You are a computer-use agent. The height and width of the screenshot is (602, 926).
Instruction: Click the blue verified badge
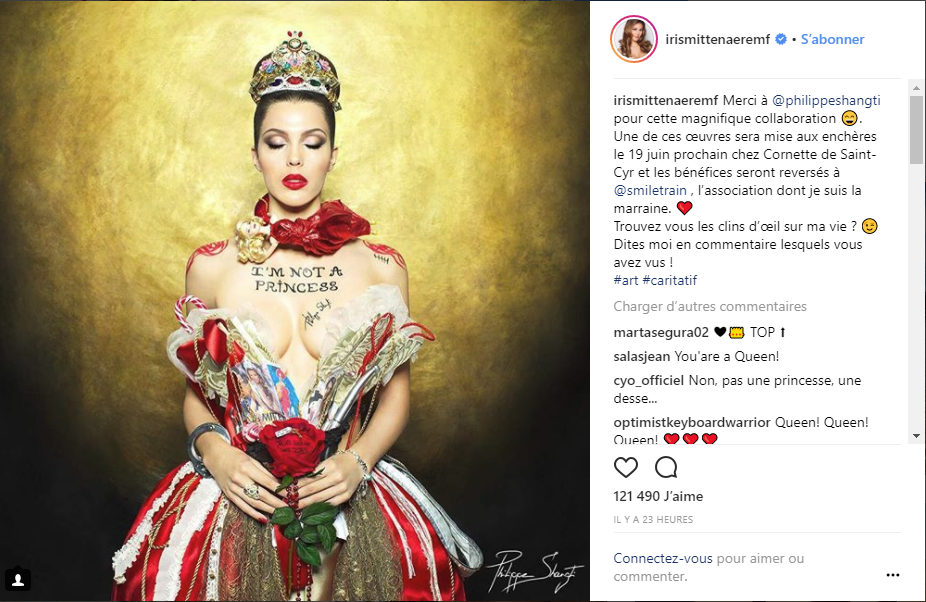tap(781, 39)
